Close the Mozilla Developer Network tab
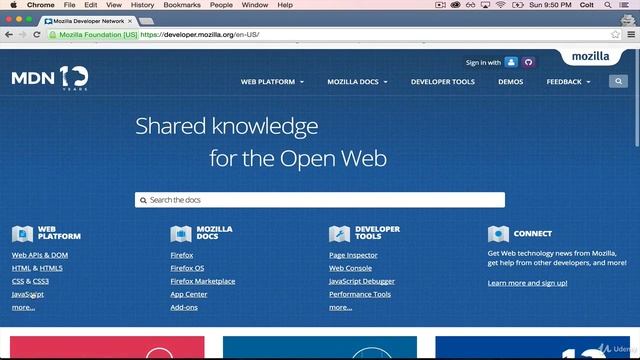Screen dimensions: 640x360 click(x=130, y=21)
